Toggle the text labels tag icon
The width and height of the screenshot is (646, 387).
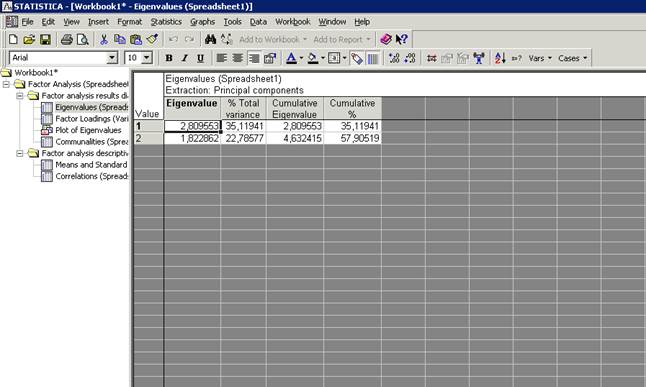[356, 58]
